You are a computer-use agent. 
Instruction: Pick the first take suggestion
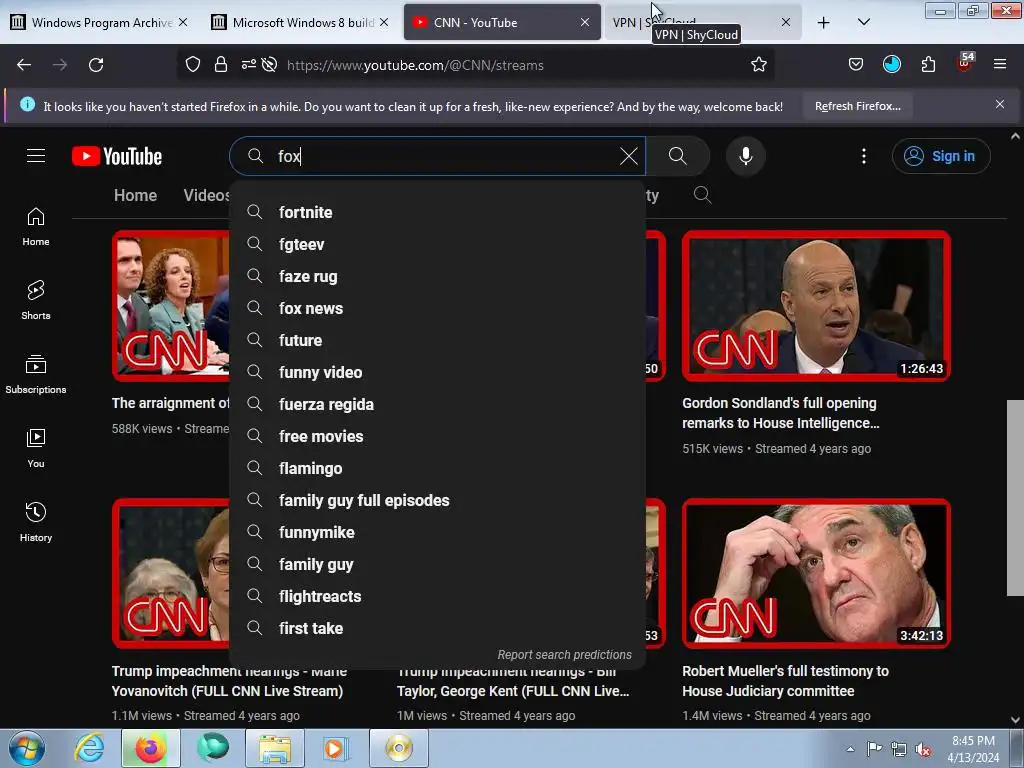tap(438, 628)
